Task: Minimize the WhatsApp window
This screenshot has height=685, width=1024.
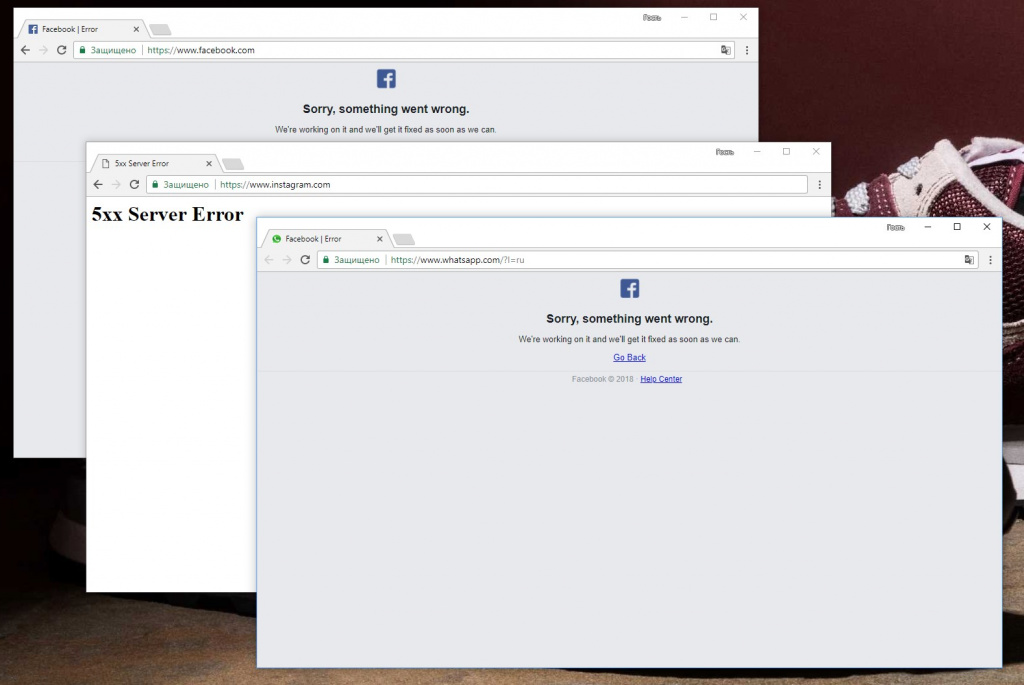Action: coord(927,227)
